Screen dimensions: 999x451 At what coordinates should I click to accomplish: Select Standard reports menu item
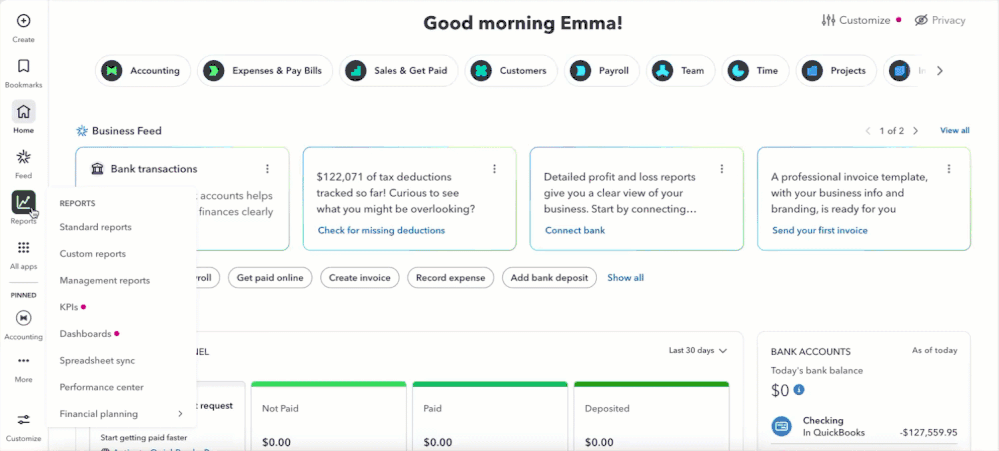tap(95, 227)
